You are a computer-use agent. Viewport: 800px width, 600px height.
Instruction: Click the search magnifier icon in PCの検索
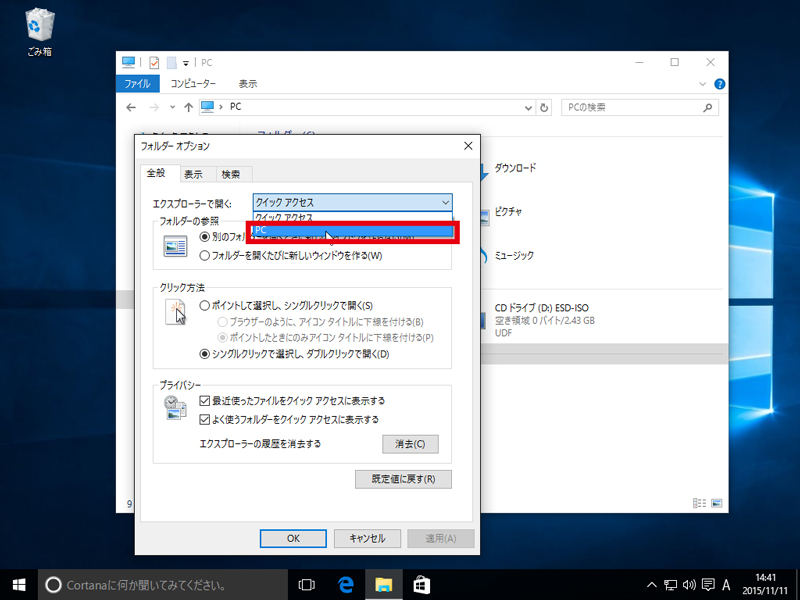coord(708,108)
